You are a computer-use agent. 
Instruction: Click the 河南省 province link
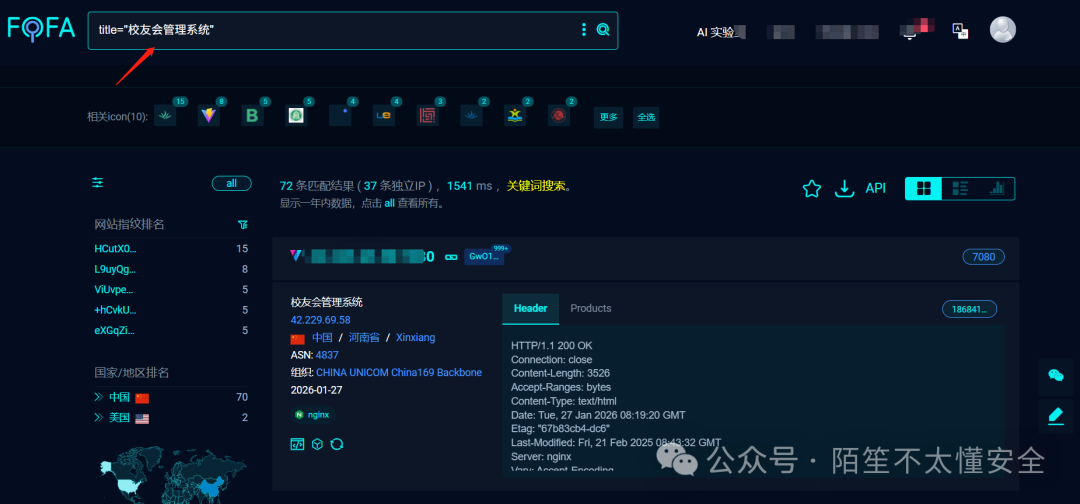[364, 337]
